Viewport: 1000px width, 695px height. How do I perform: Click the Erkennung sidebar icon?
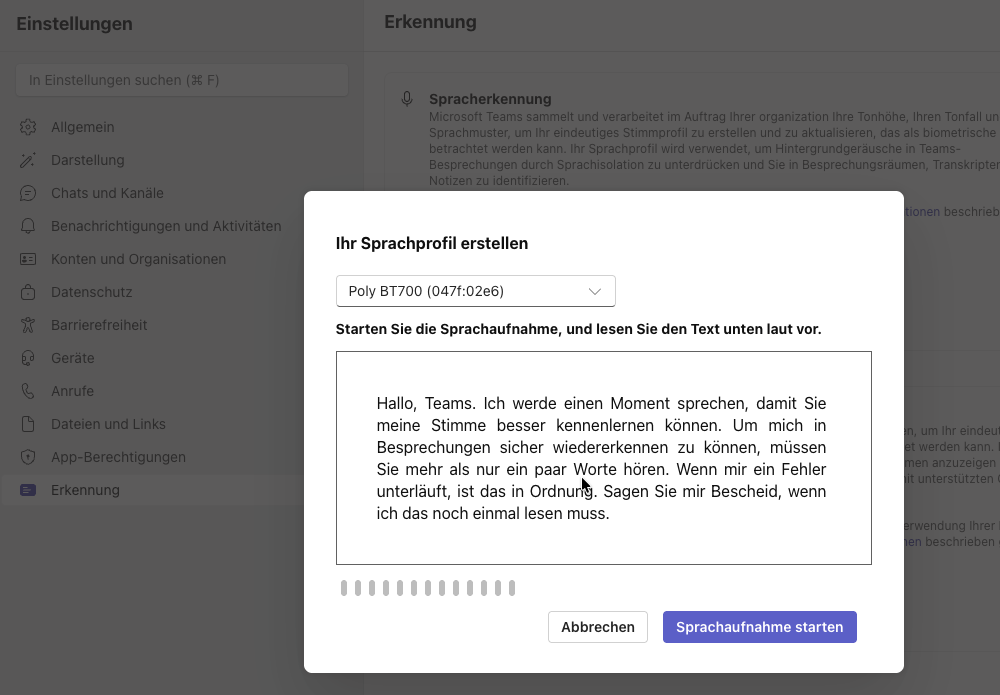pyautogui.click(x=27, y=490)
